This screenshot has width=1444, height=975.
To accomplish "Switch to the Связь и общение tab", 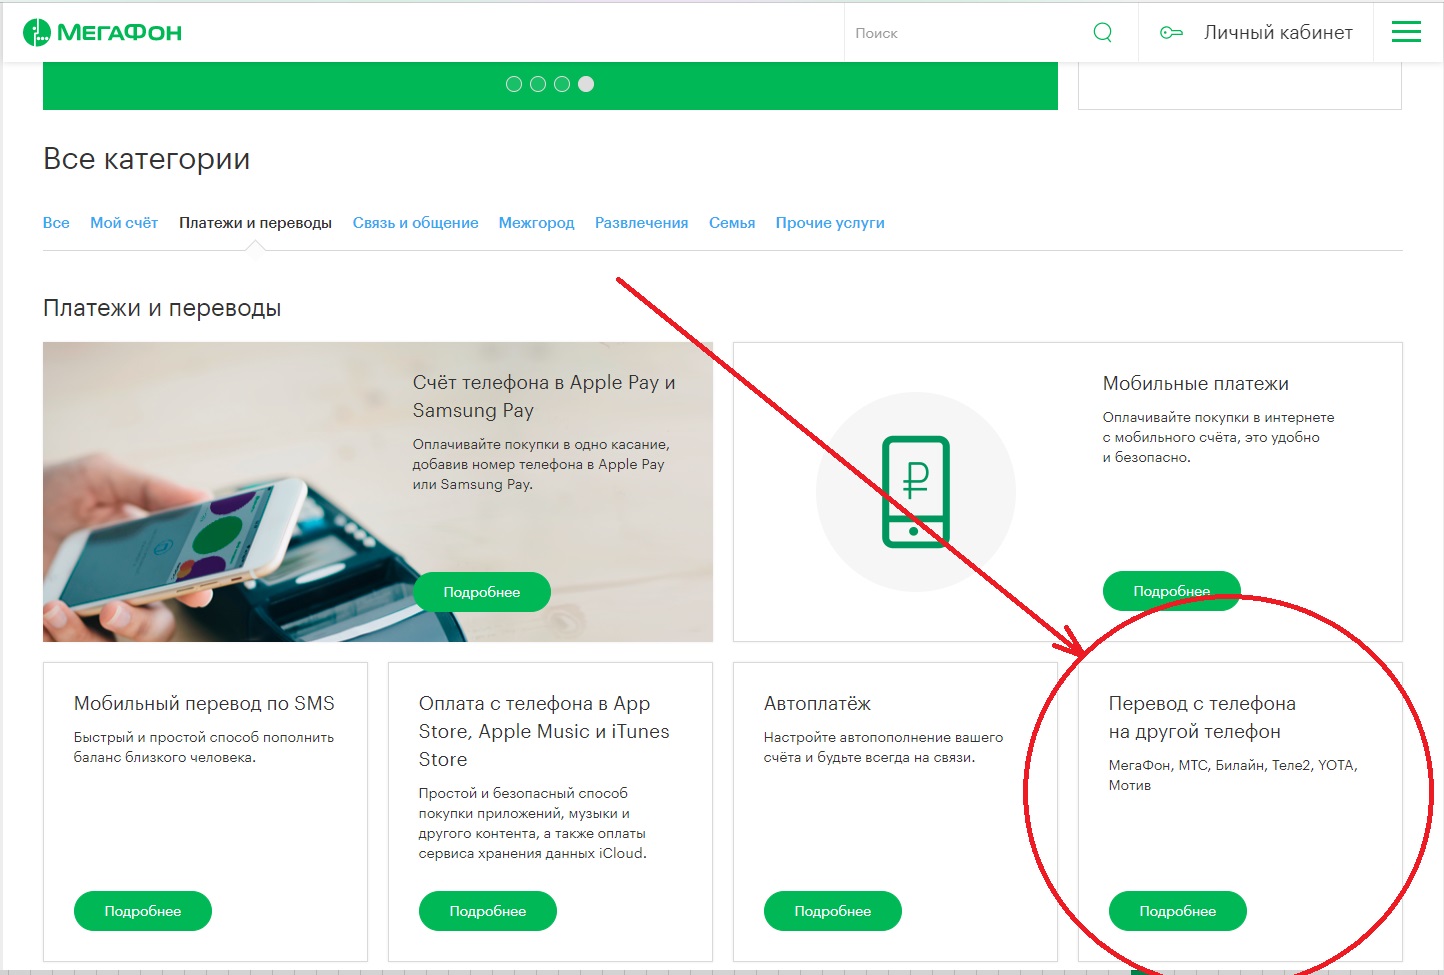I will coord(415,223).
